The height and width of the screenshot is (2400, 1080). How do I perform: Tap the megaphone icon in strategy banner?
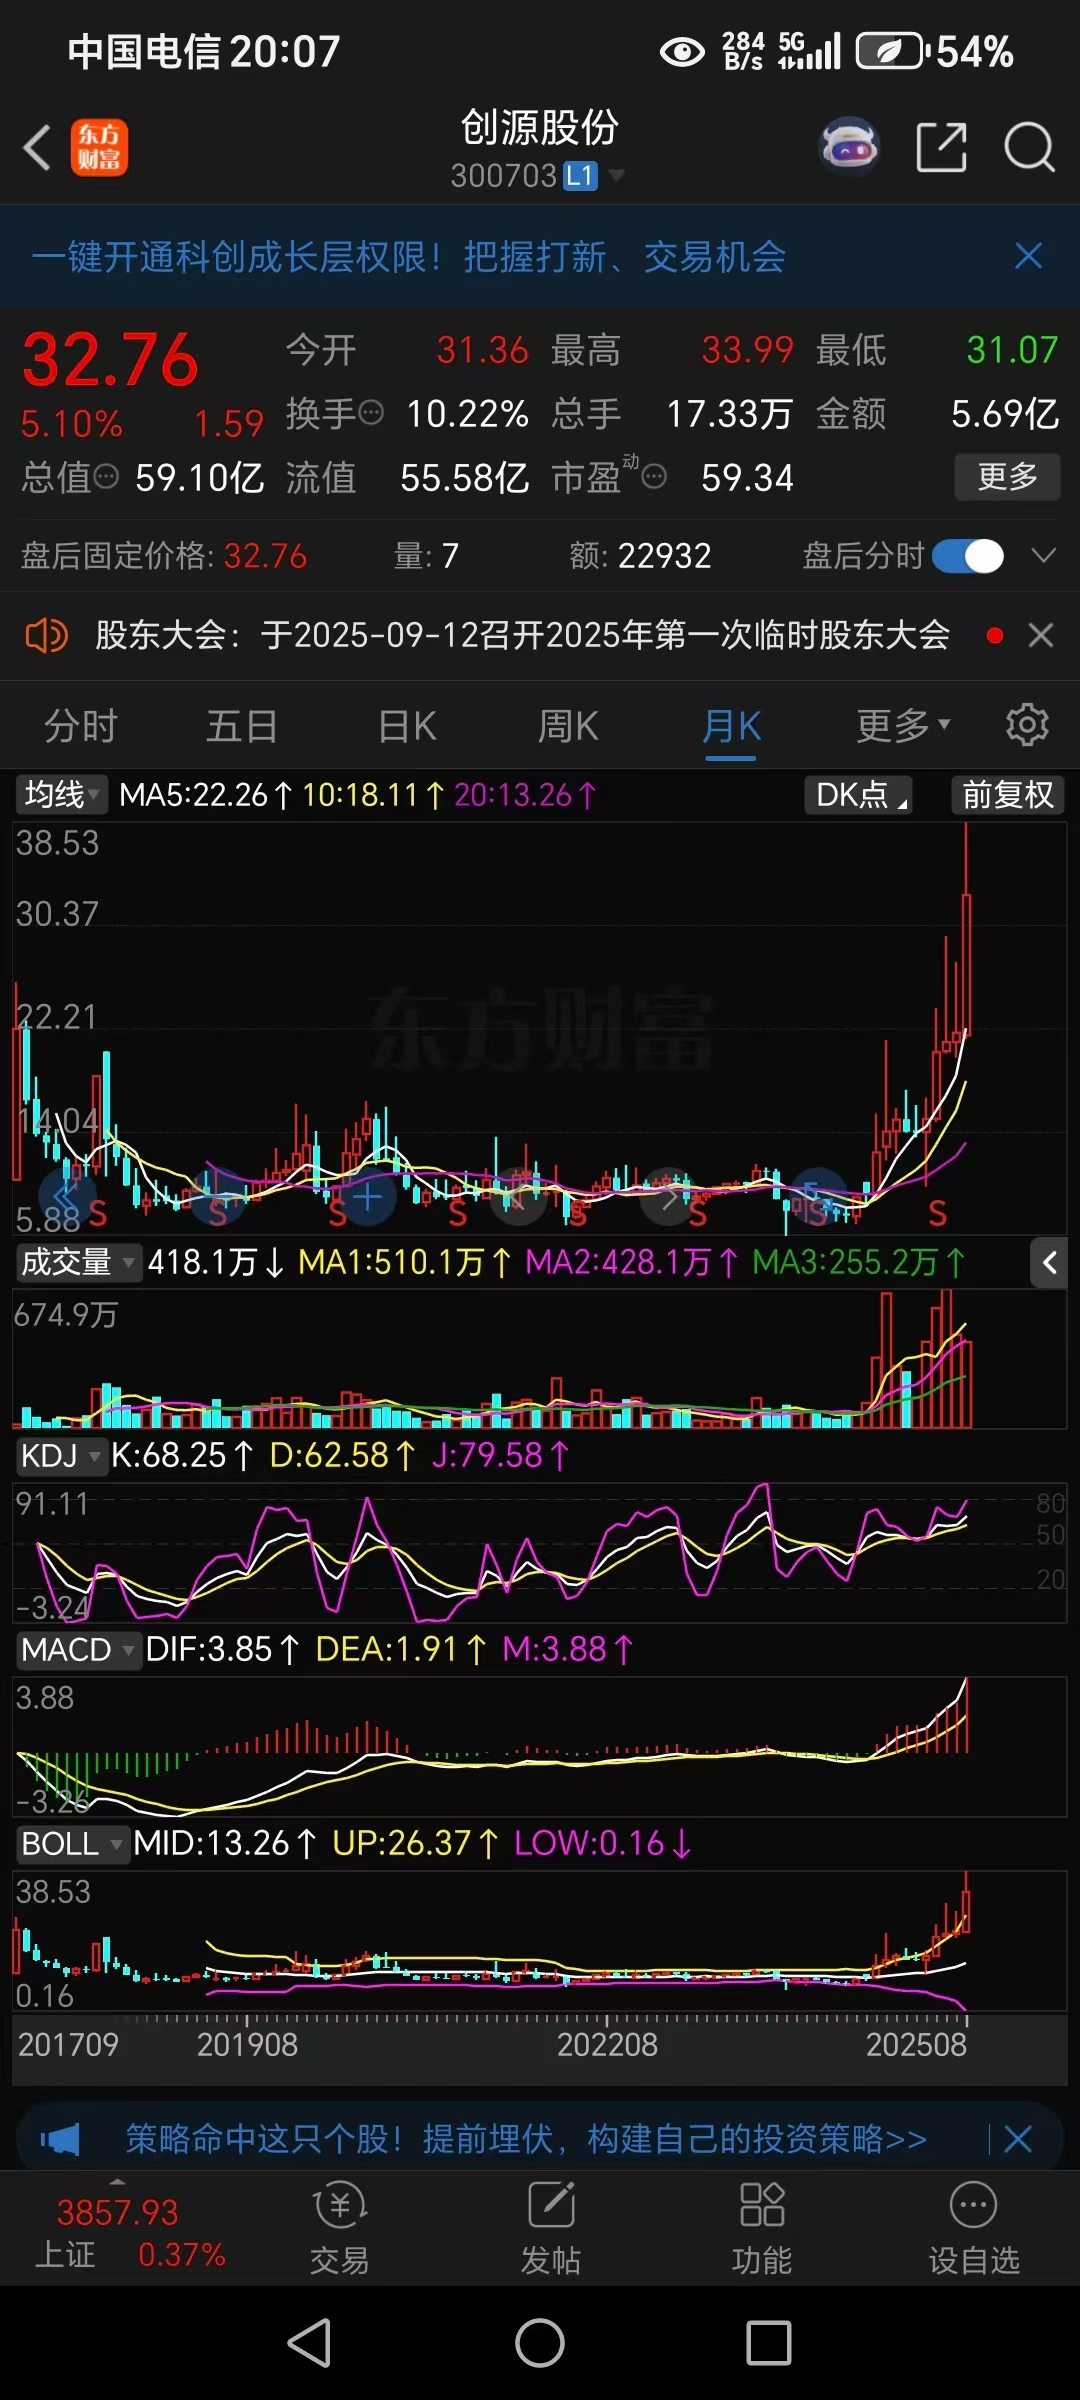point(60,2139)
